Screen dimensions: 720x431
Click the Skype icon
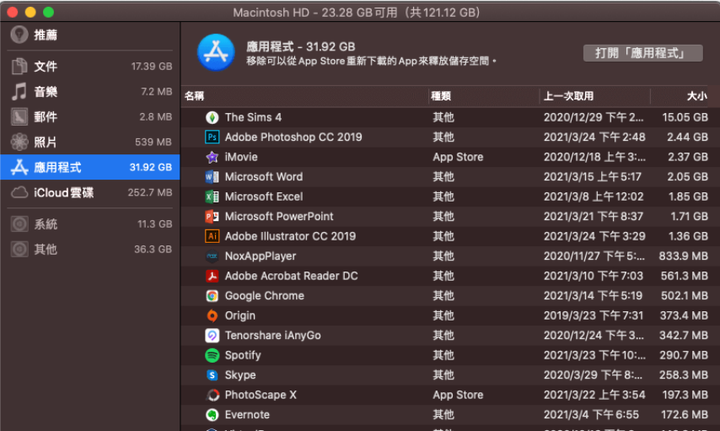pos(212,375)
